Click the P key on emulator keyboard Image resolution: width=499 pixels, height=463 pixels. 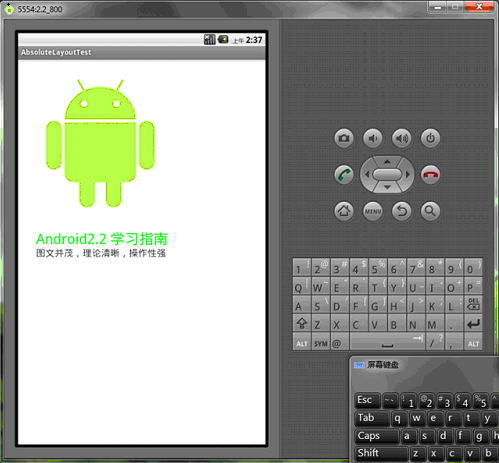pos(473,286)
